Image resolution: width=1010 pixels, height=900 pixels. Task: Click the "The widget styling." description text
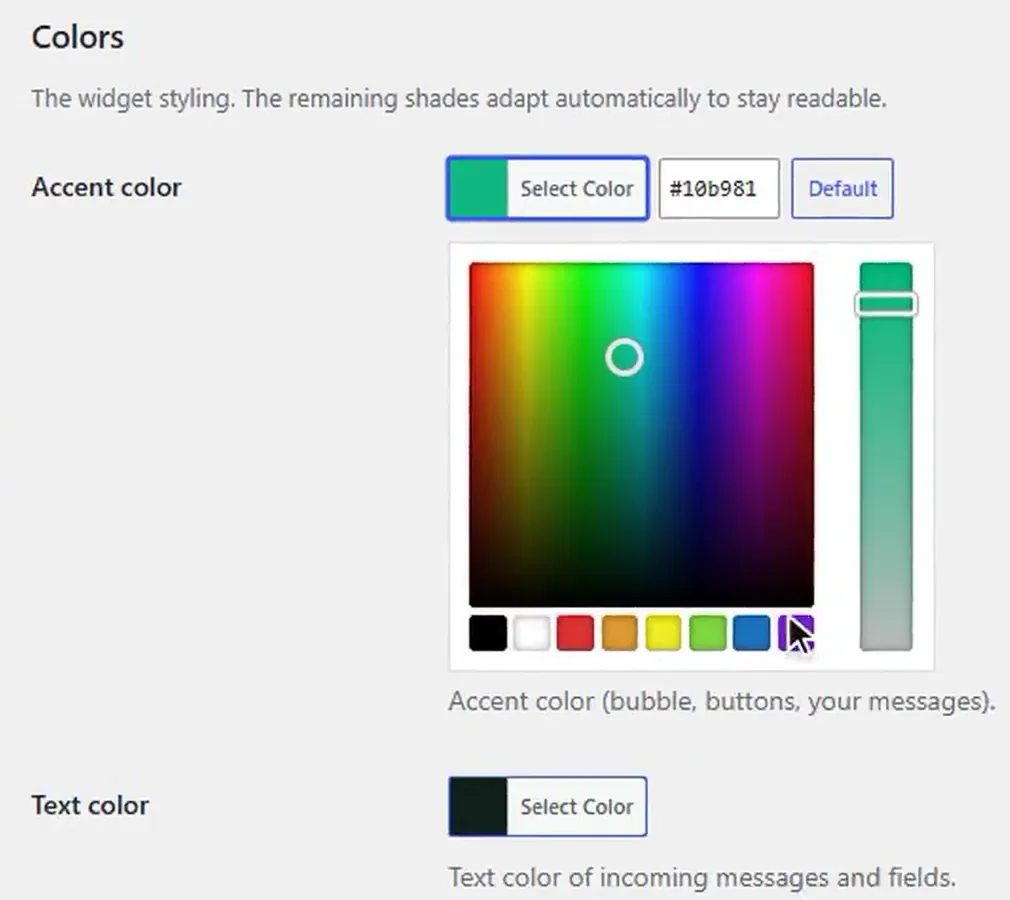133,99
